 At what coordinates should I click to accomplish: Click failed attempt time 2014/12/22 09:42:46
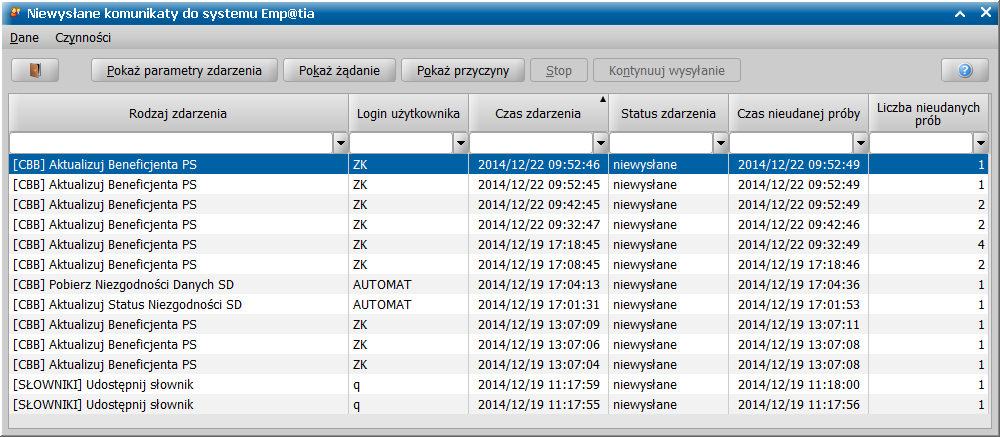799,225
